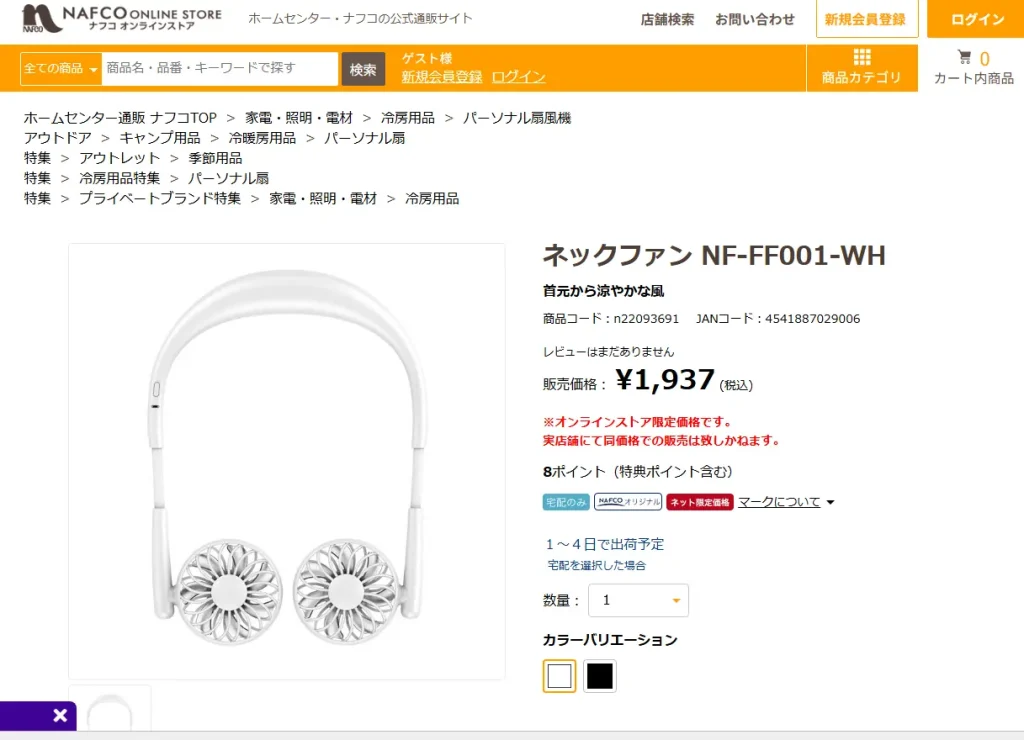The width and height of the screenshot is (1024, 740).
Task: Click the 検索 search button
Action: point(363,69)
